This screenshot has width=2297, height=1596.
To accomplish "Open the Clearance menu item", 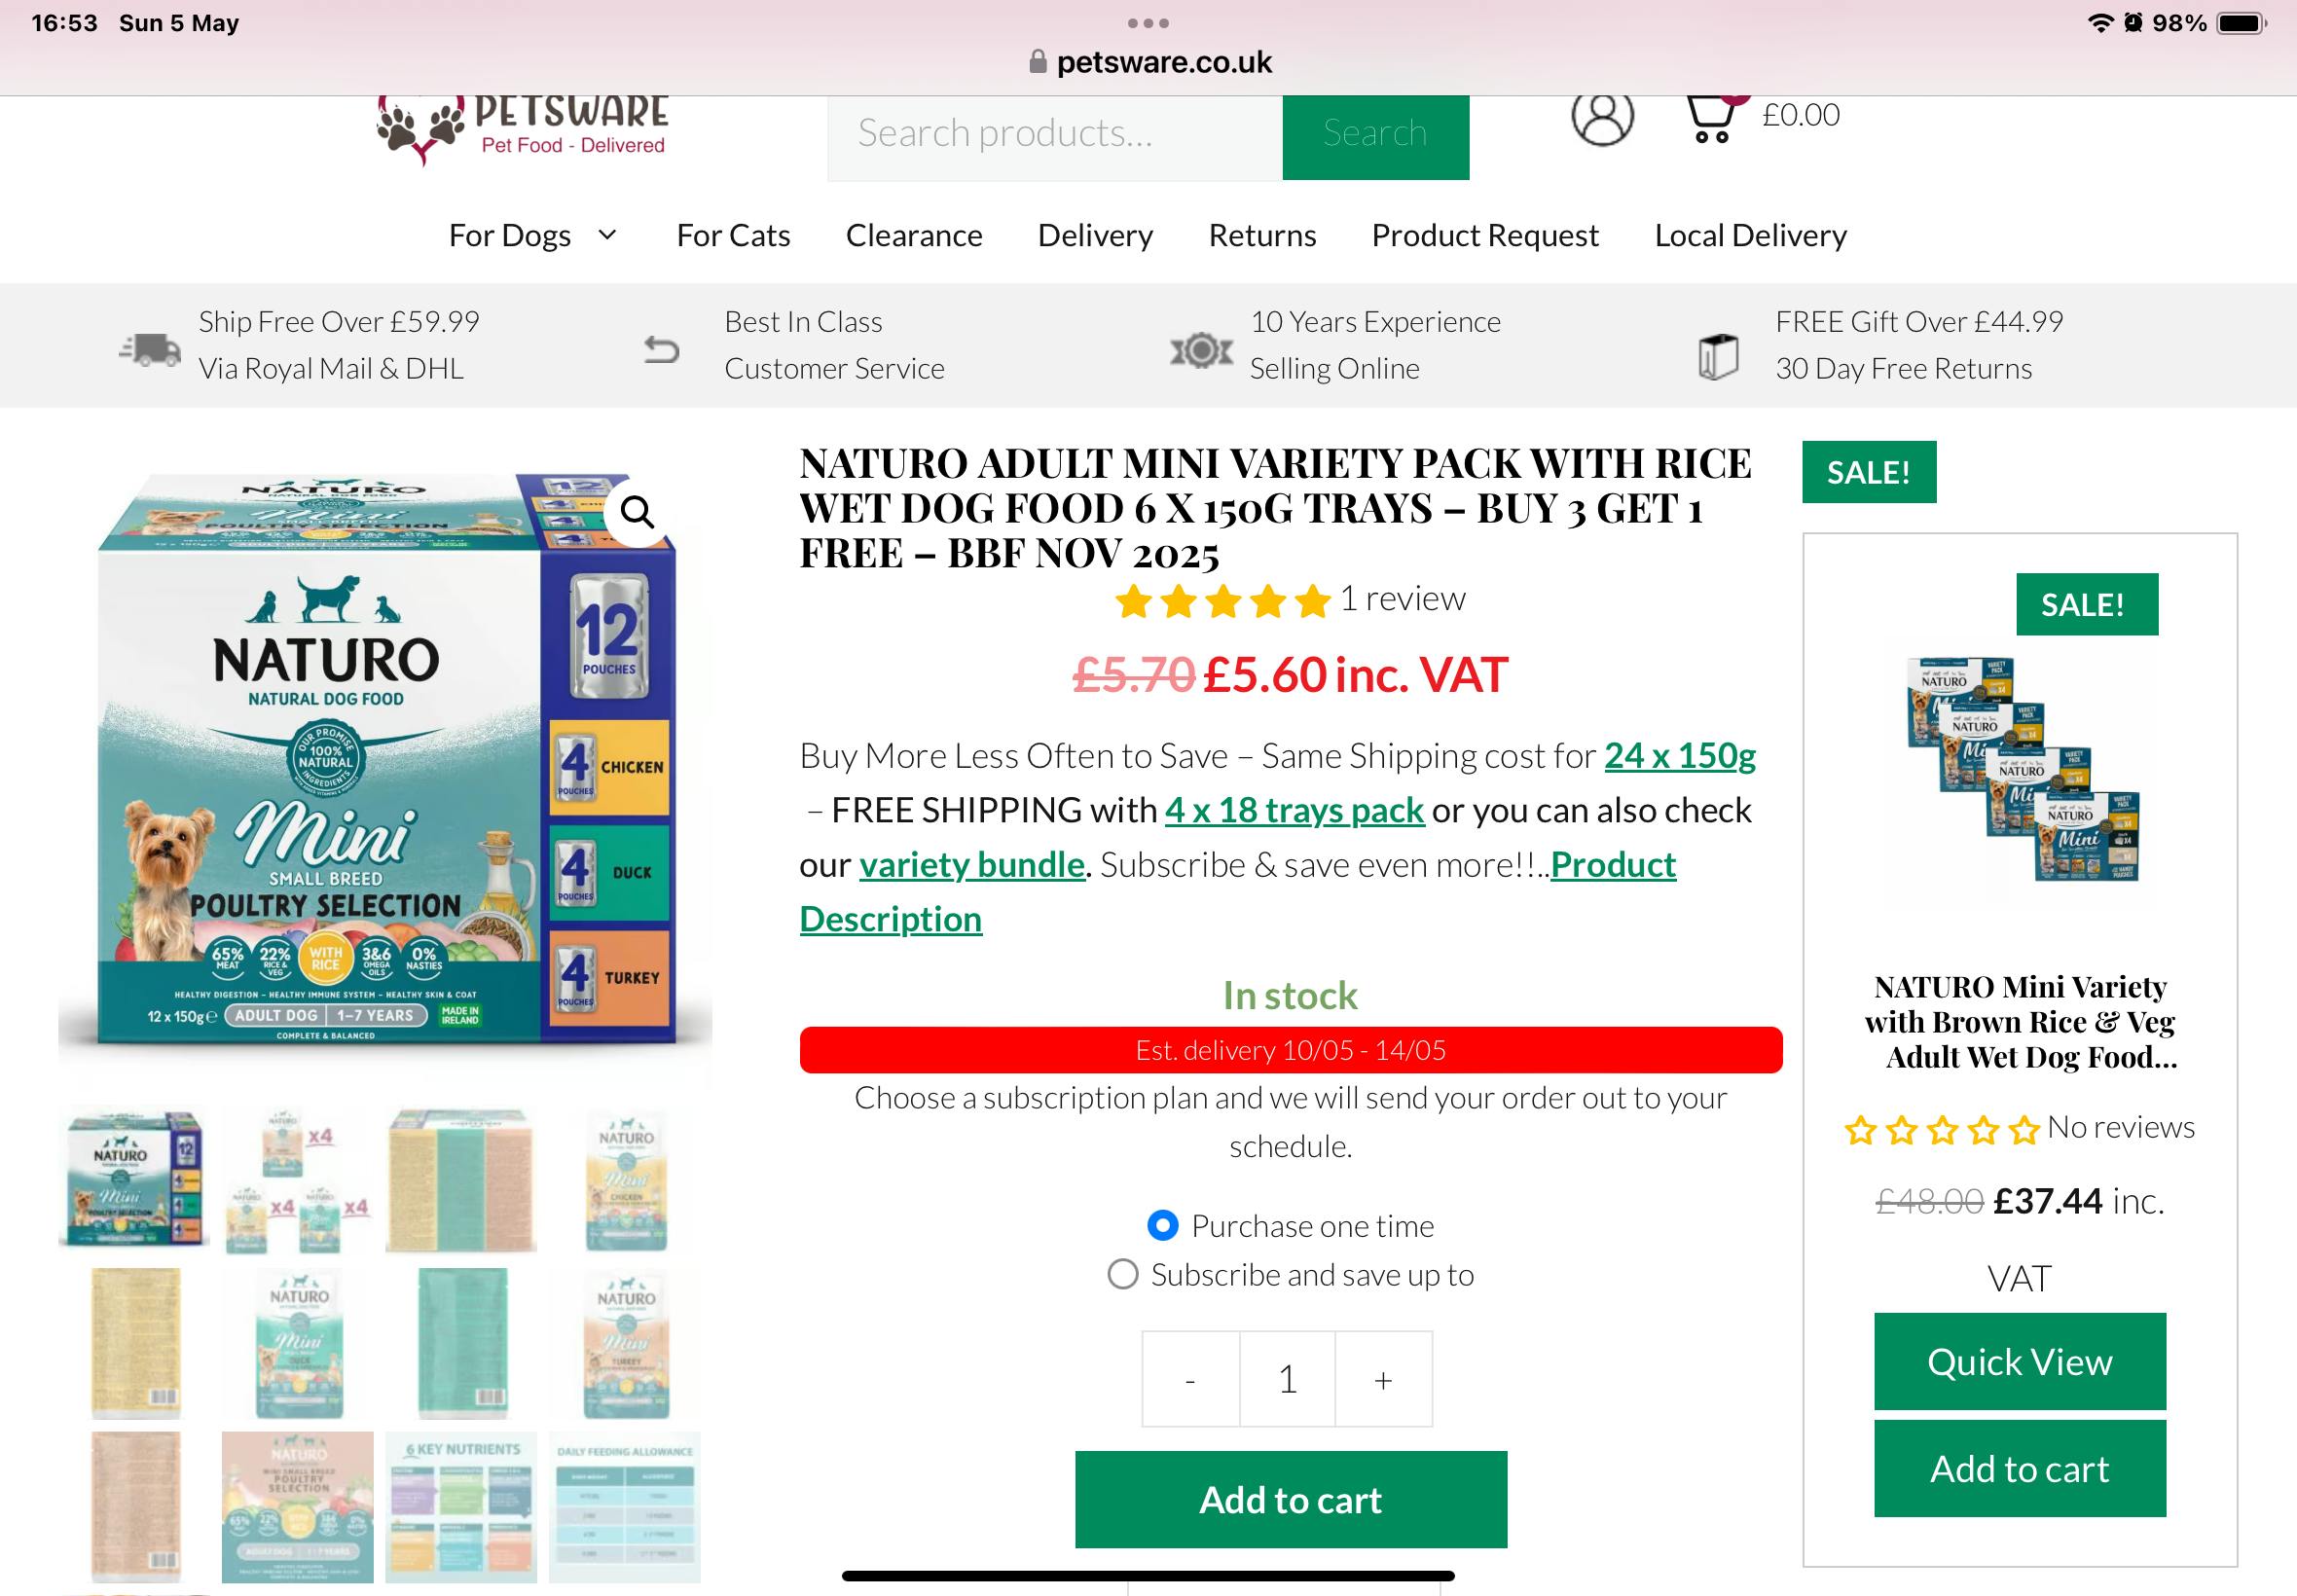I will pyautogui.click(x=914, y=235).
